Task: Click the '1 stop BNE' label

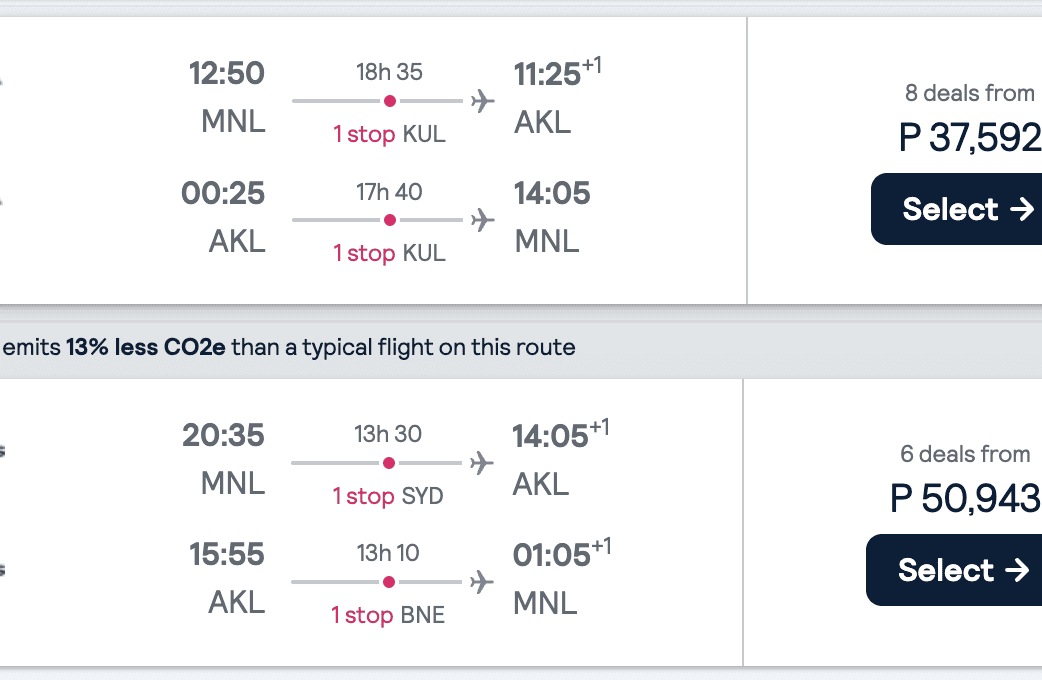Action: pyautogui.click(x=388, y=615)
